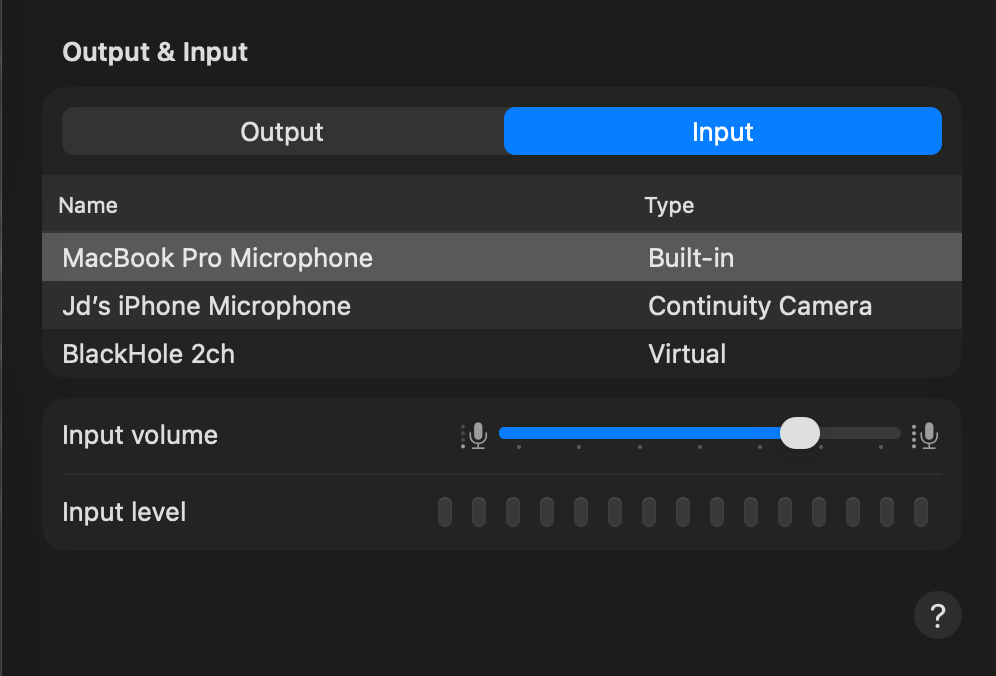This screenshot has width=996, height=676.
Task: Click the Built-in type label
Action: coord(689,257)
